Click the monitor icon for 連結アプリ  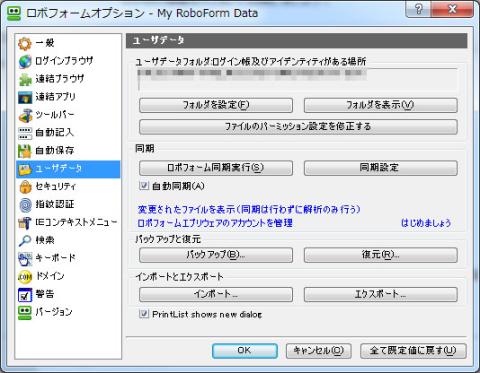(25, 97)
